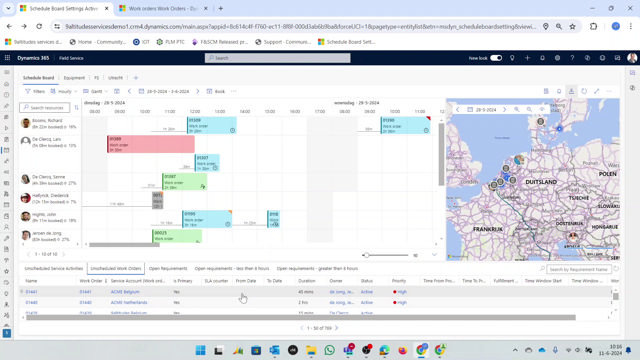Click the legend icon on board toolbar
The width and height of the screenshot is (640, 360).
(x=546, y=91)
